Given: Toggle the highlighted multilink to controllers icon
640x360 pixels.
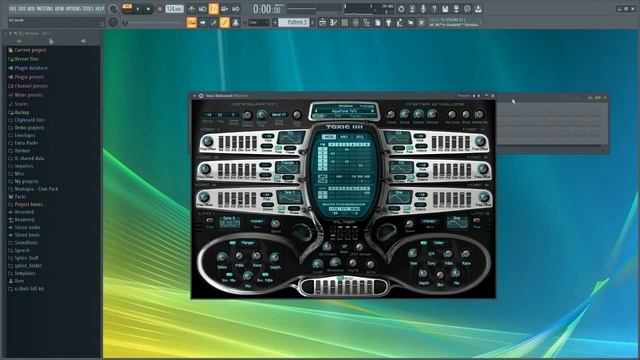Looking at the screenshot, I should pyautogui.click(x=224, y=22).
